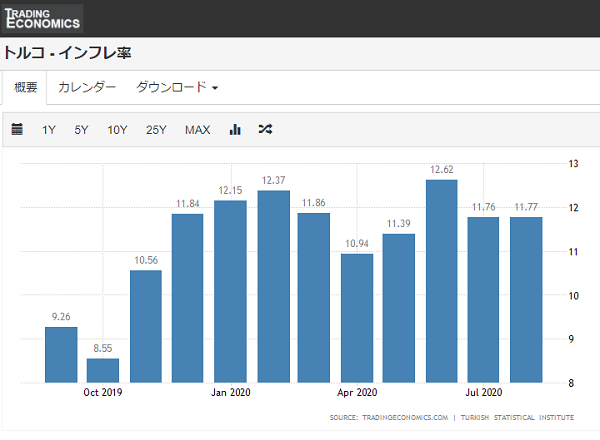Click the 11.84 bar in the chart
Image resolution: width=600 pixels, height=440 pixels.
click(x=188, y=298)
